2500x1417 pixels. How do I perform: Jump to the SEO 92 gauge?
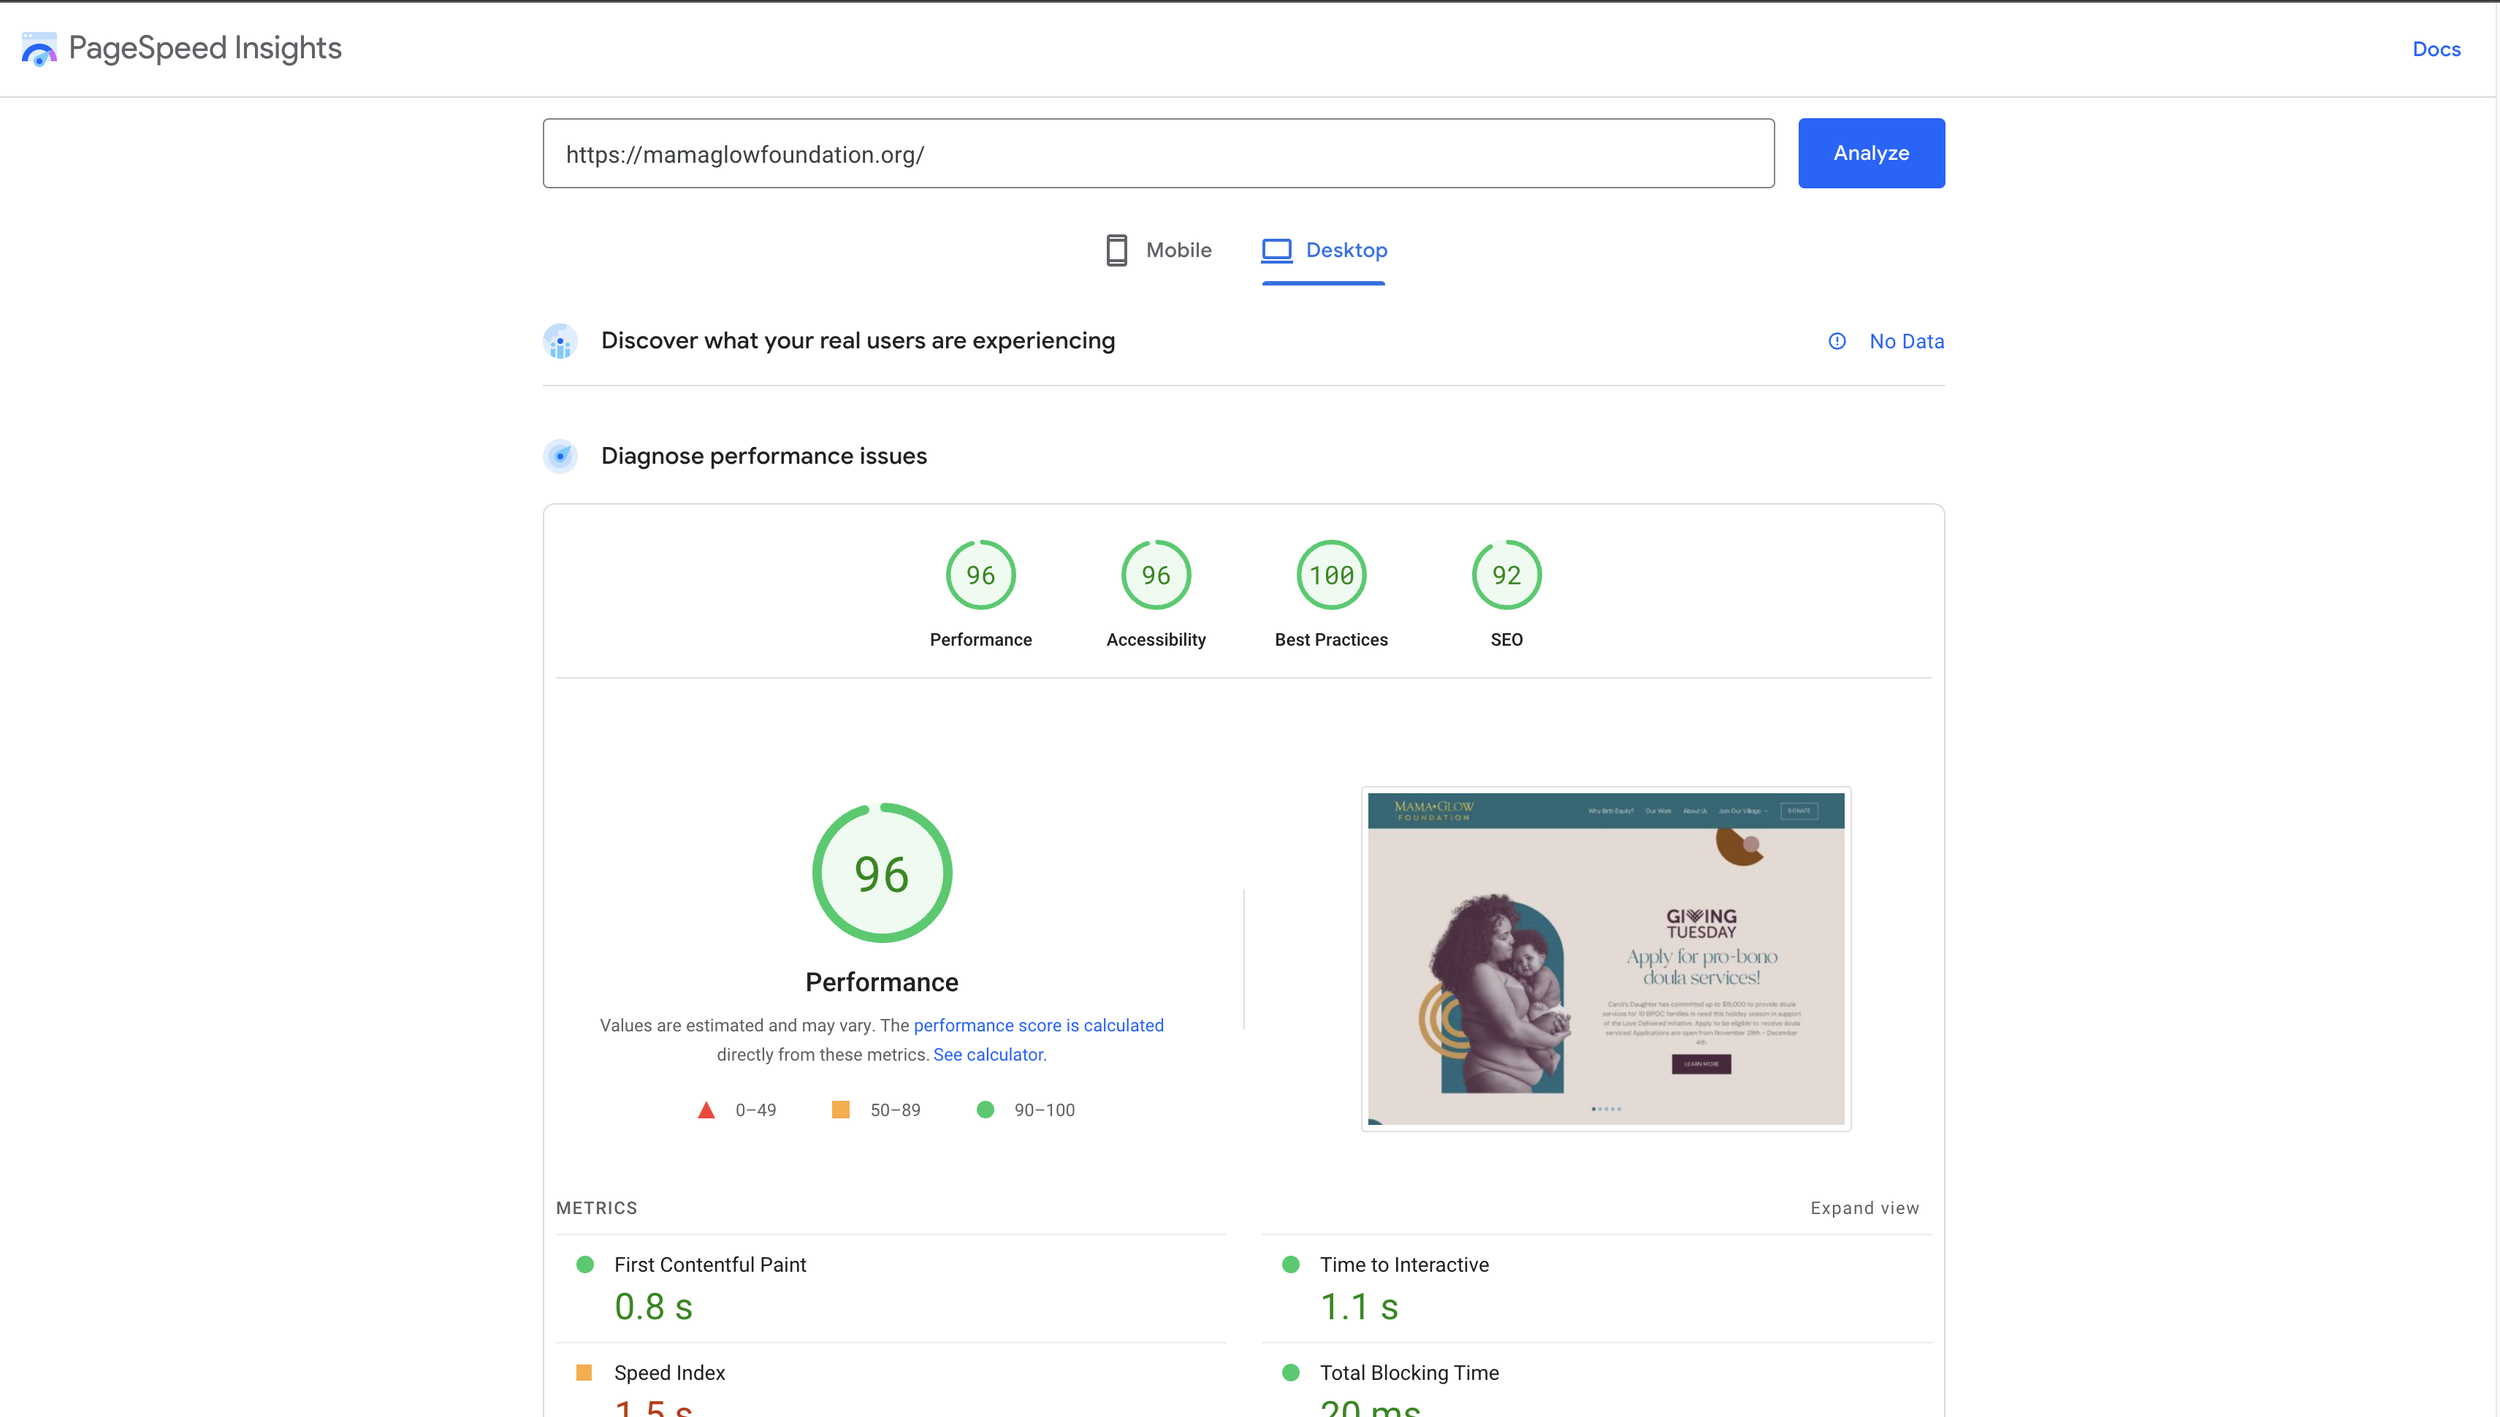point(1506,575)
